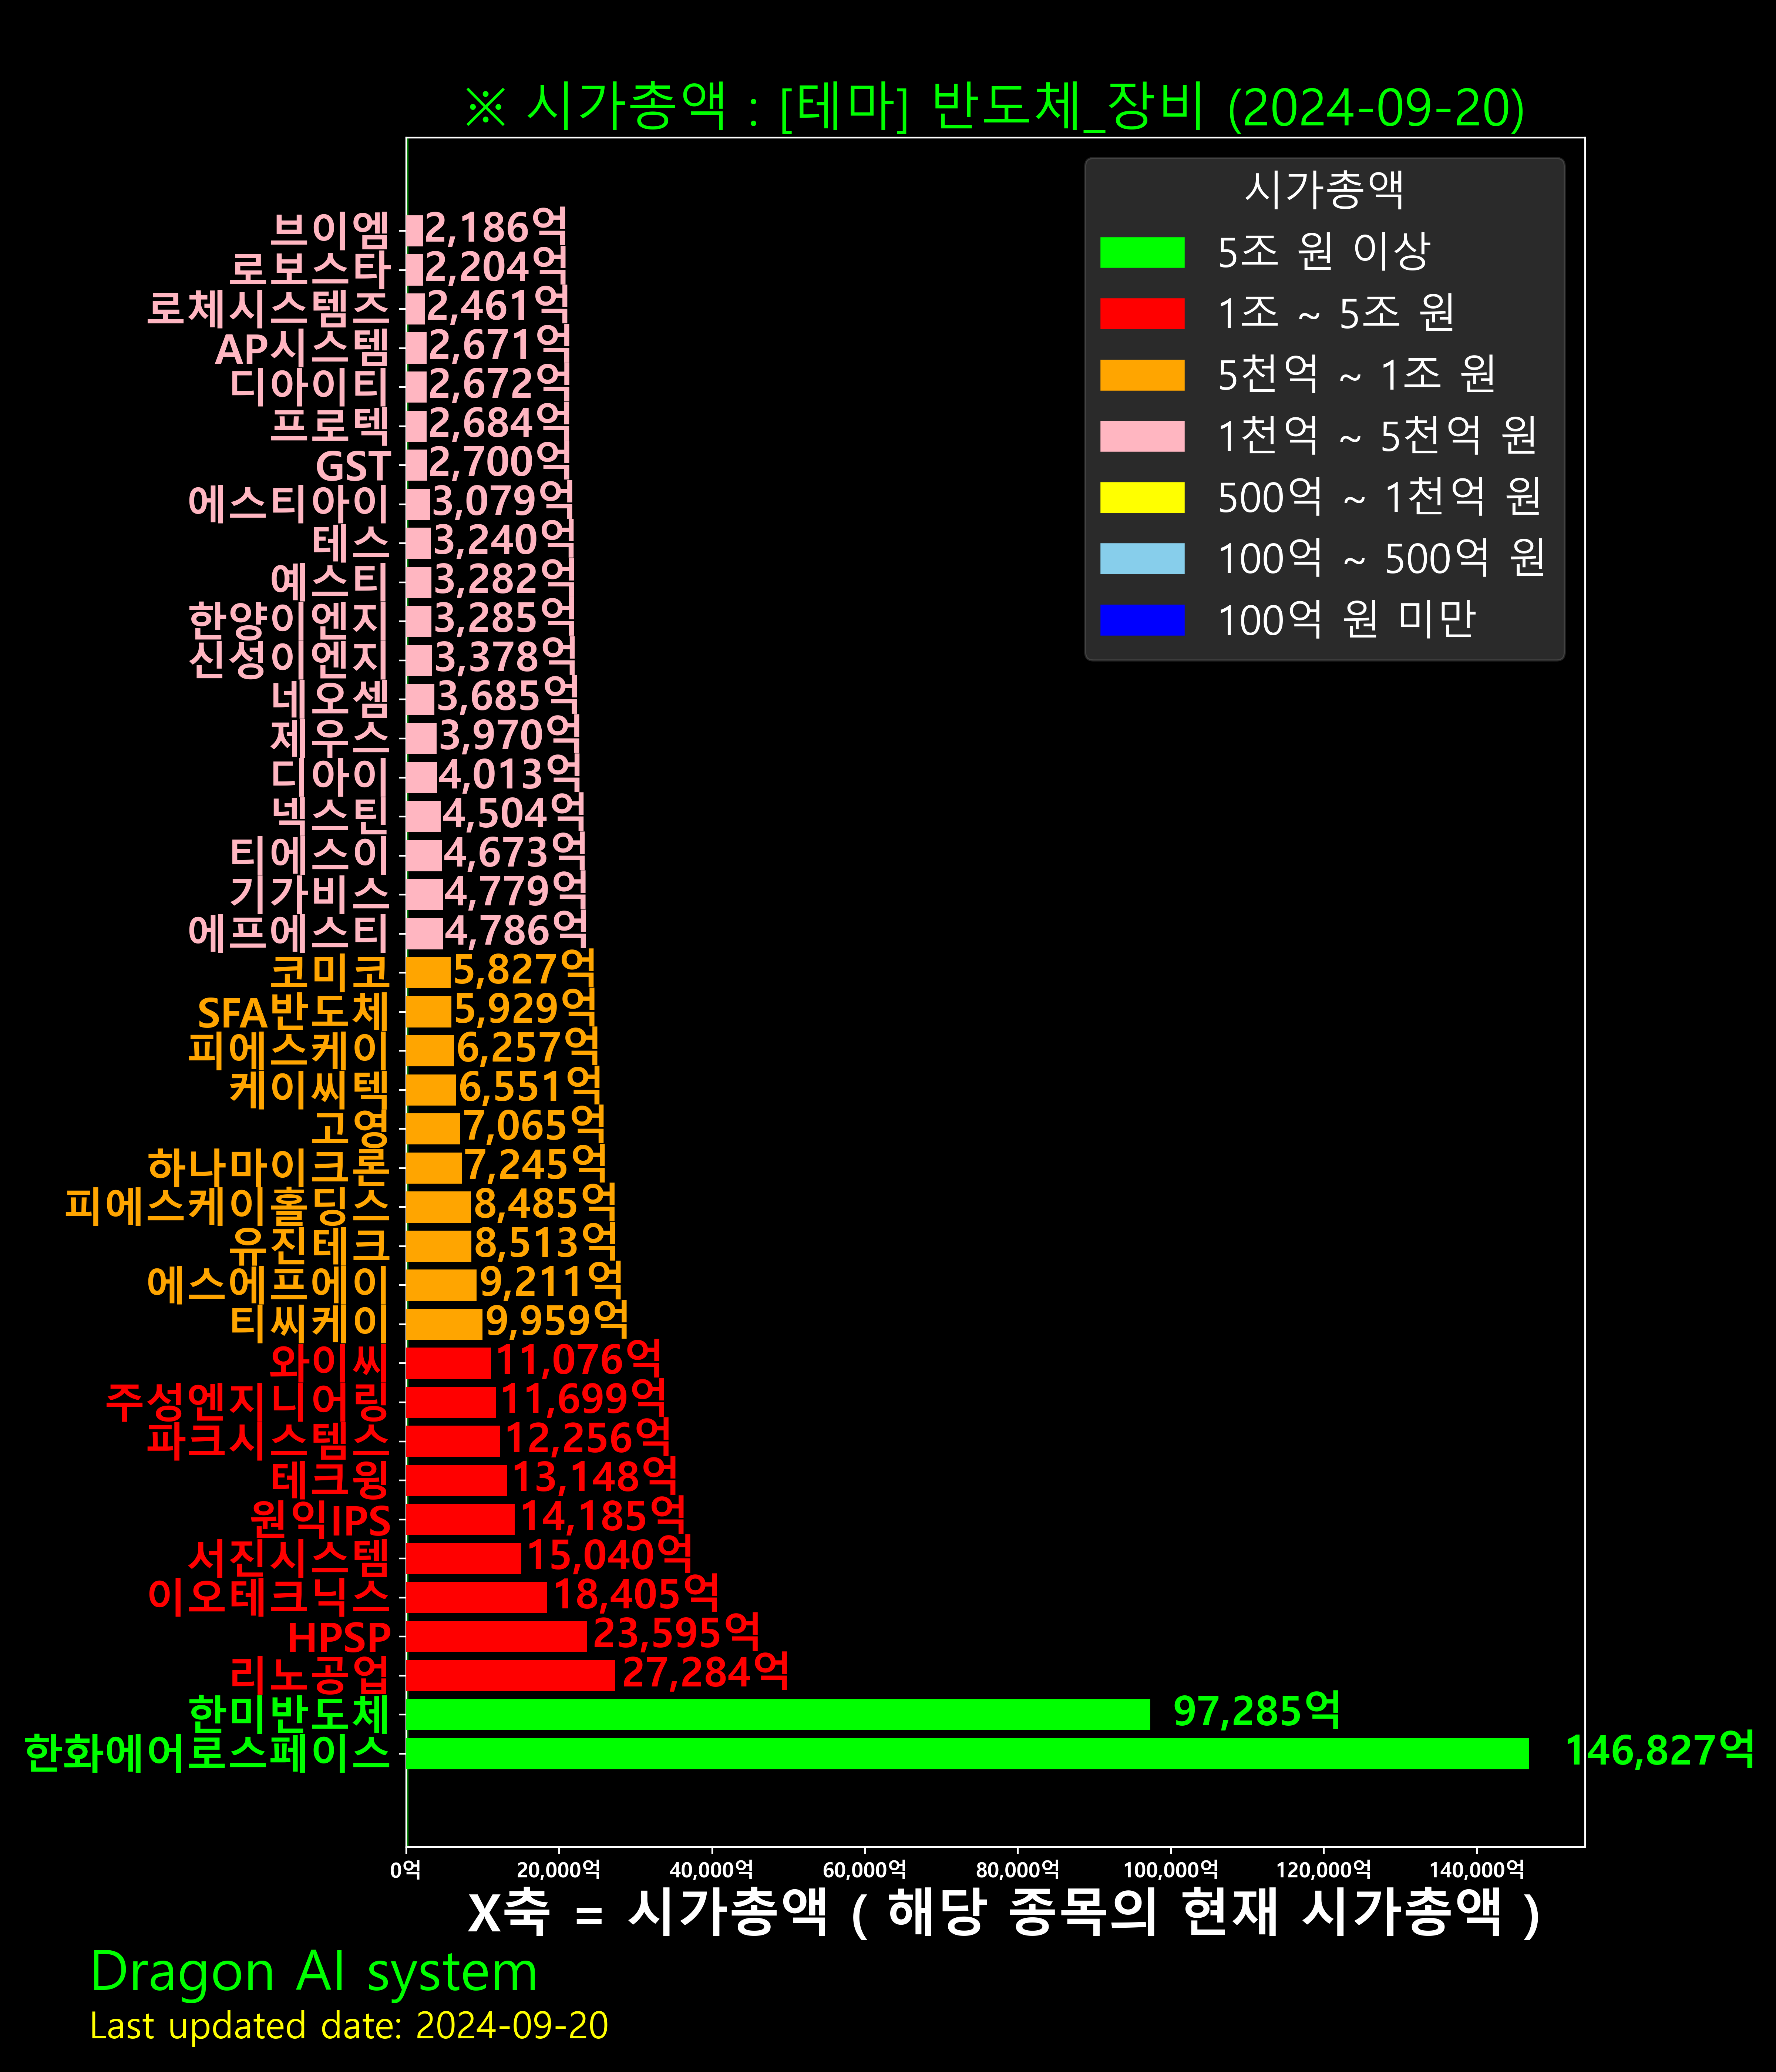Click the value label 9,959억
The image size is (1776, 2072).
click(557, 1321)
